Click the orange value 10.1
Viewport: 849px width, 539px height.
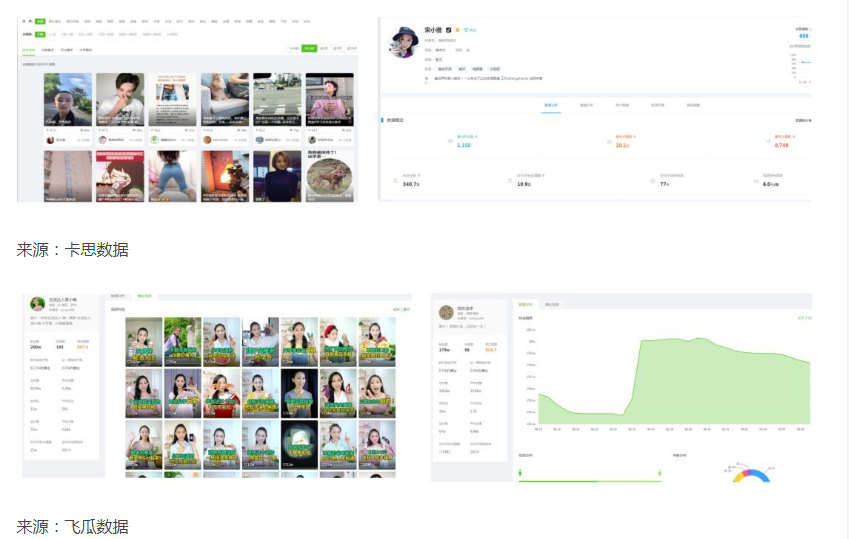622,145
